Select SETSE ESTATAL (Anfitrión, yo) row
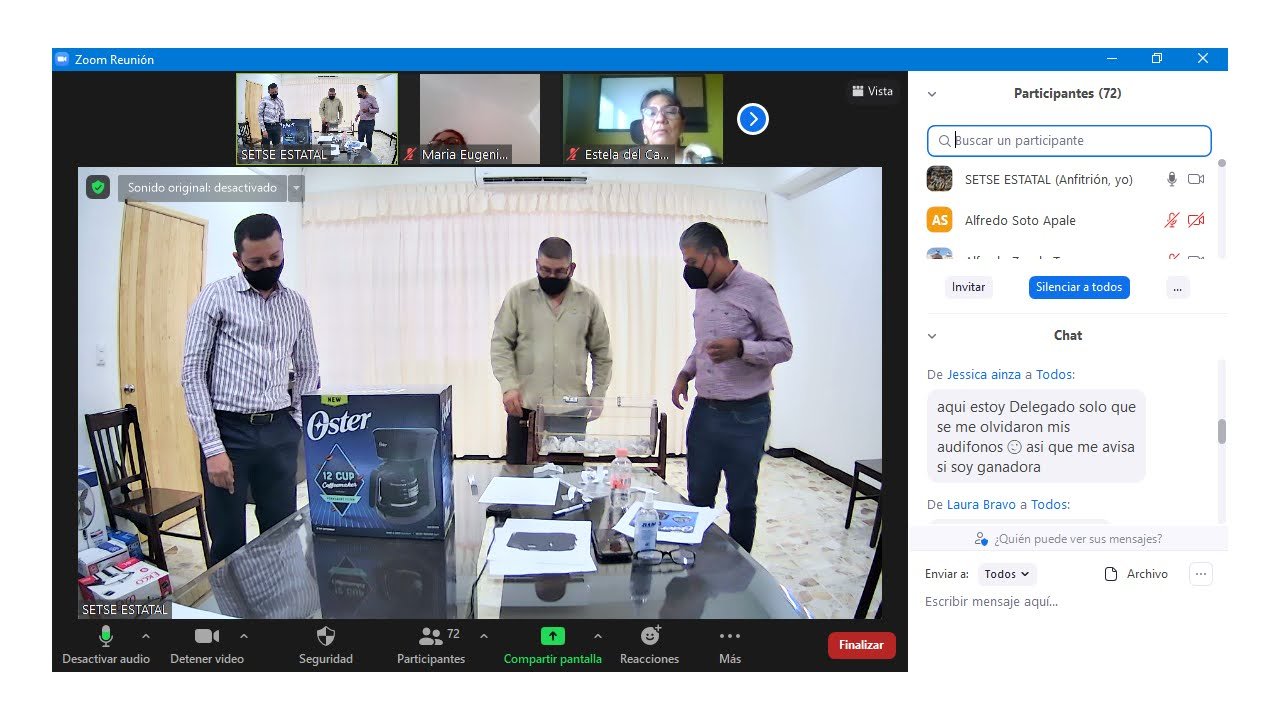The width and height of the screenshot is (1280, 720). pyautogui.click(x=1067, y=180)
